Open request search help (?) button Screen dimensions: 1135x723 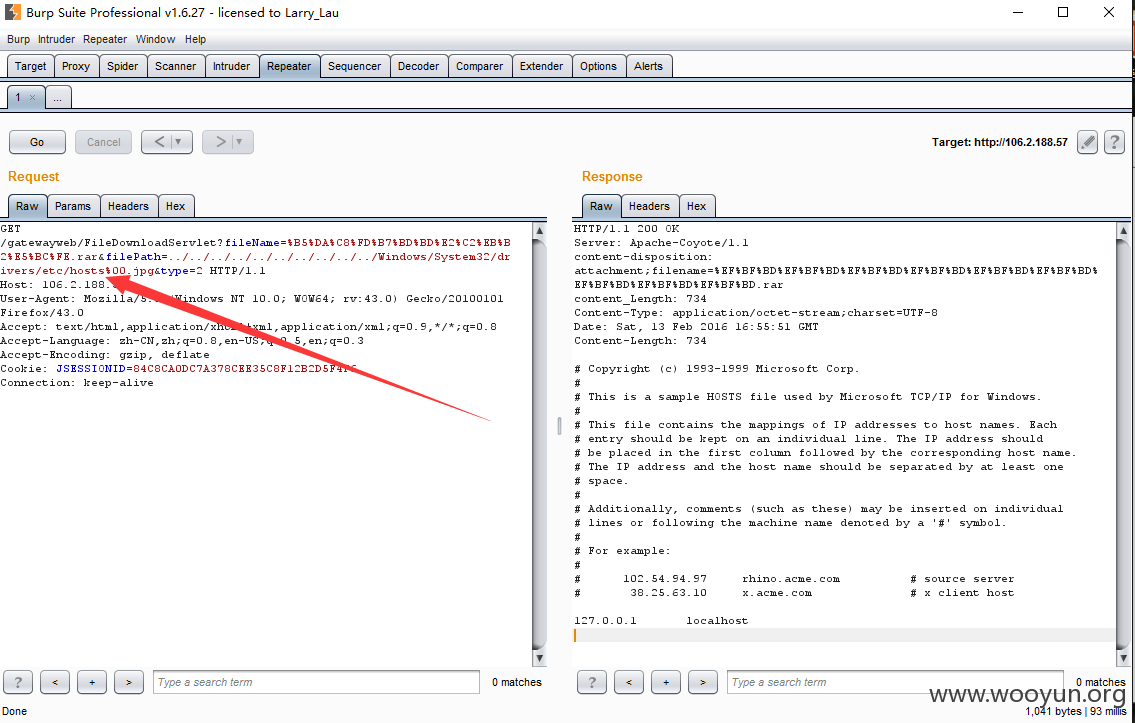(x=18, y=682)
